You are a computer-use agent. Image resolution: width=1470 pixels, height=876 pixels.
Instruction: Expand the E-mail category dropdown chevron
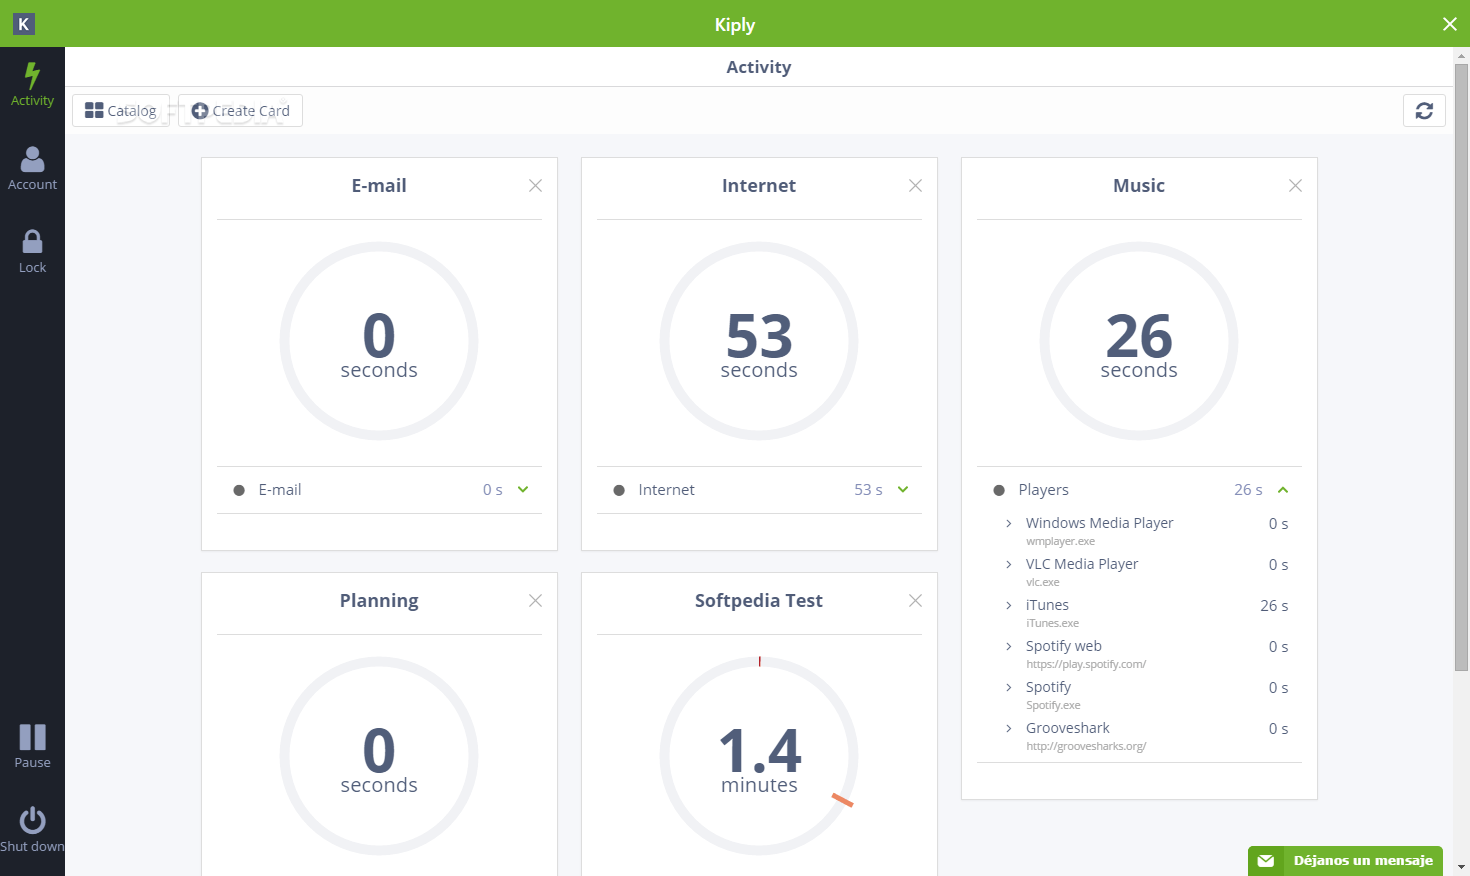click(x=521, y=490)
